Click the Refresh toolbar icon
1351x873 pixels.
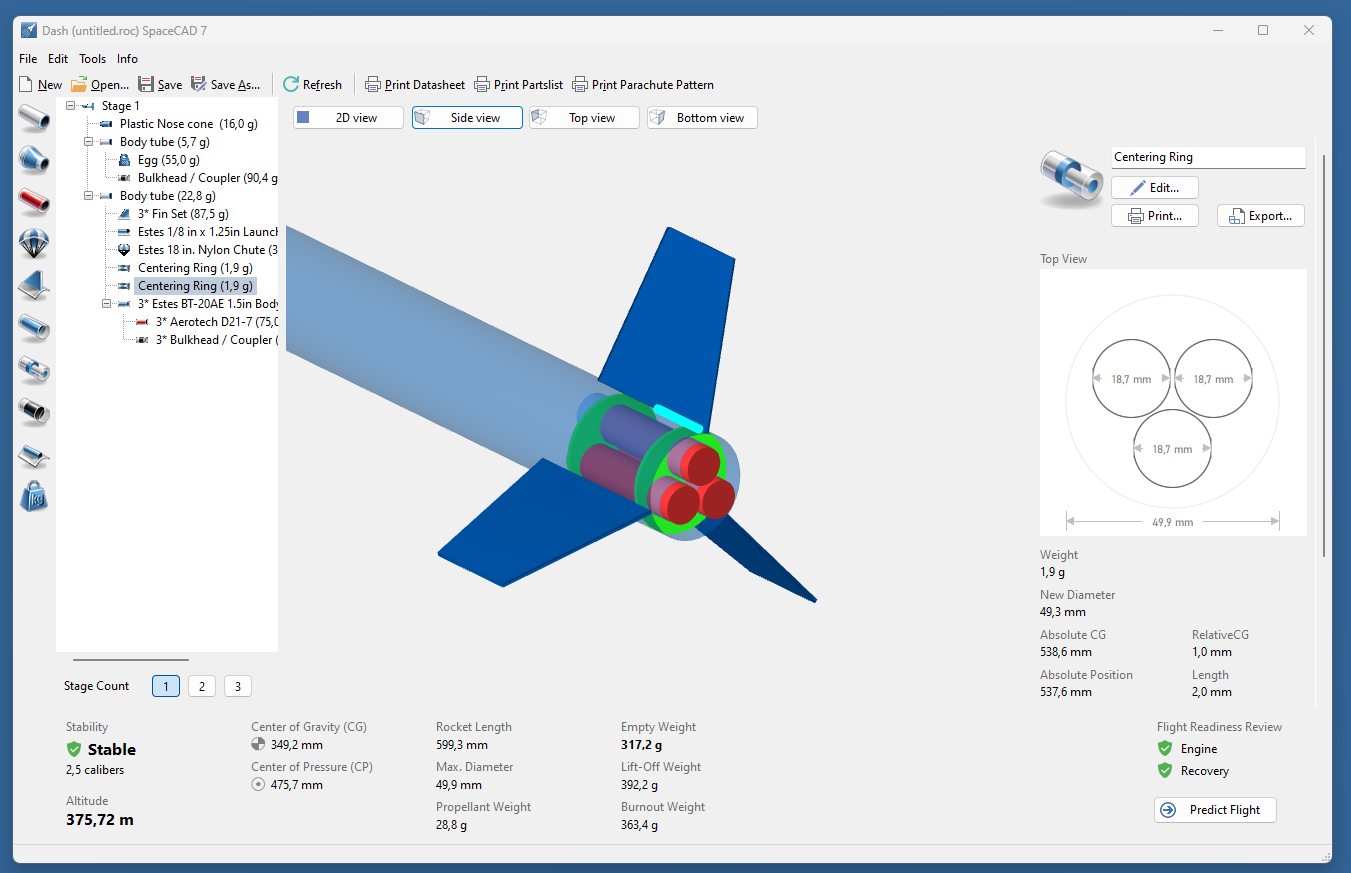[291, 85]
